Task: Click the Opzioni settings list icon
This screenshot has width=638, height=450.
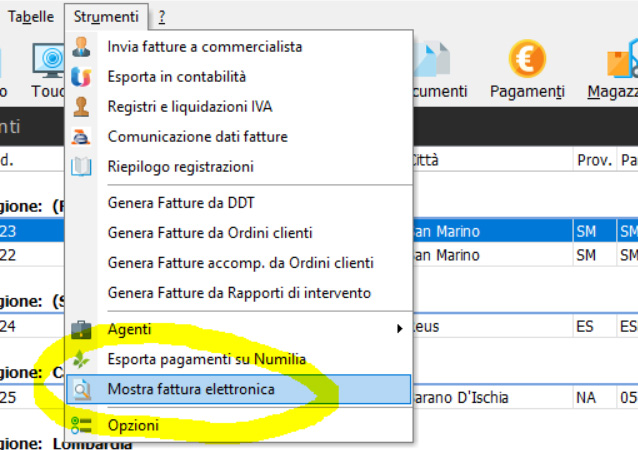Action: pos(81,425)
